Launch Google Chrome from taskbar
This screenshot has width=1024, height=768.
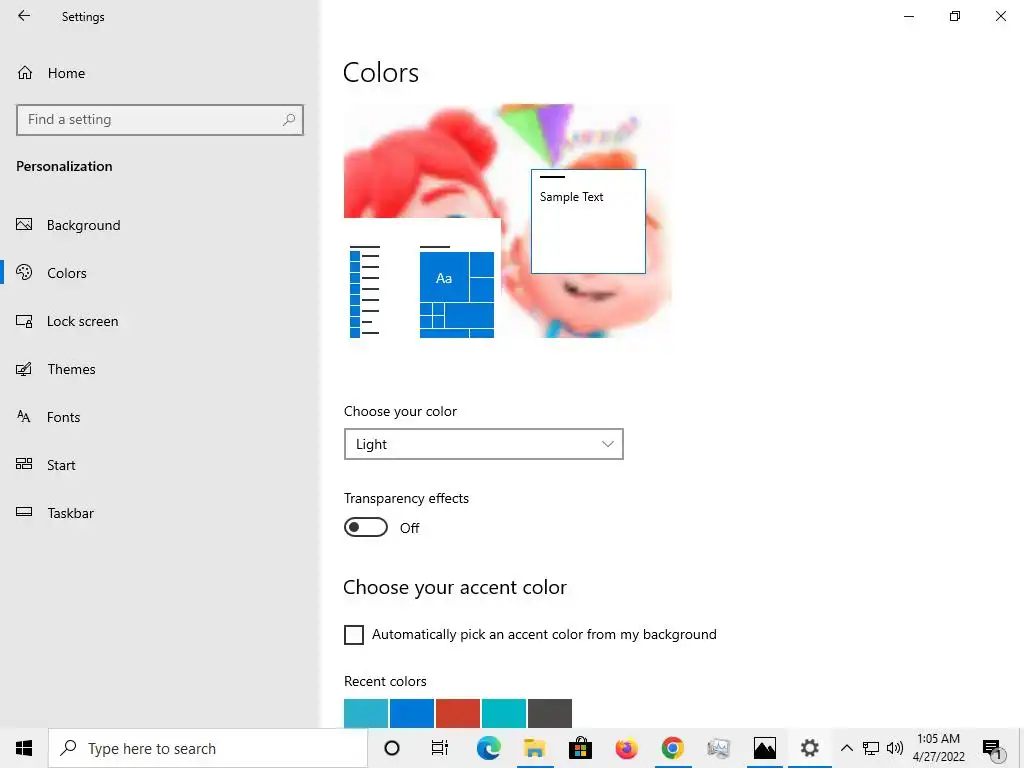[x=672, y=748]
